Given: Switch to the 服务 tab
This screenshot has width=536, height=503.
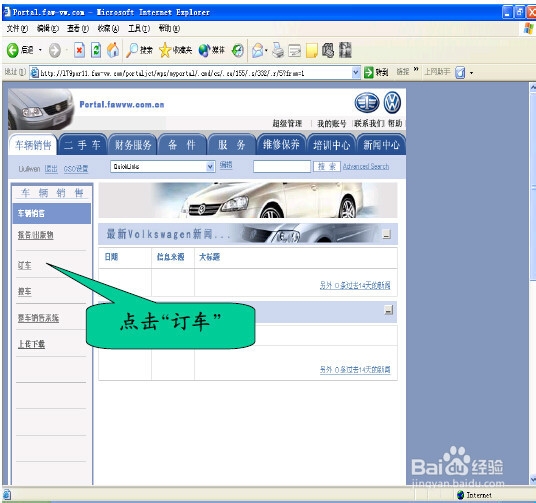Looking at the screenshot, I should (232, 145).
